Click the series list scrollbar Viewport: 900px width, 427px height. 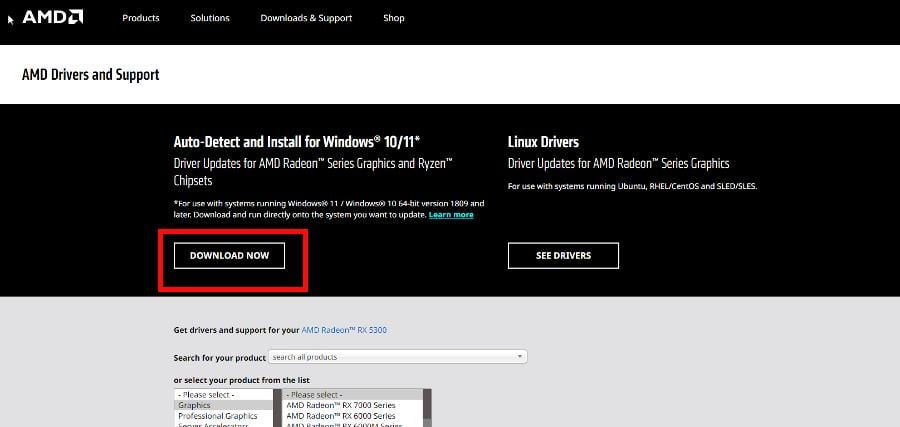coord(427,408)
